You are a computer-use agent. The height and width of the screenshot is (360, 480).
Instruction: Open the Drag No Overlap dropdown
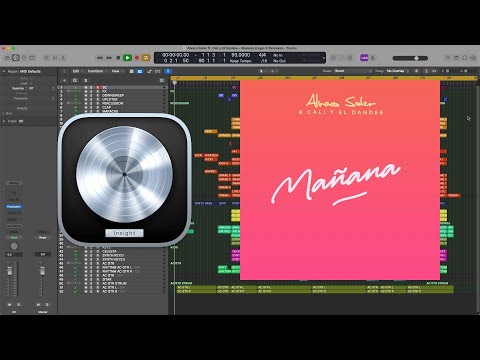(398, 71)
